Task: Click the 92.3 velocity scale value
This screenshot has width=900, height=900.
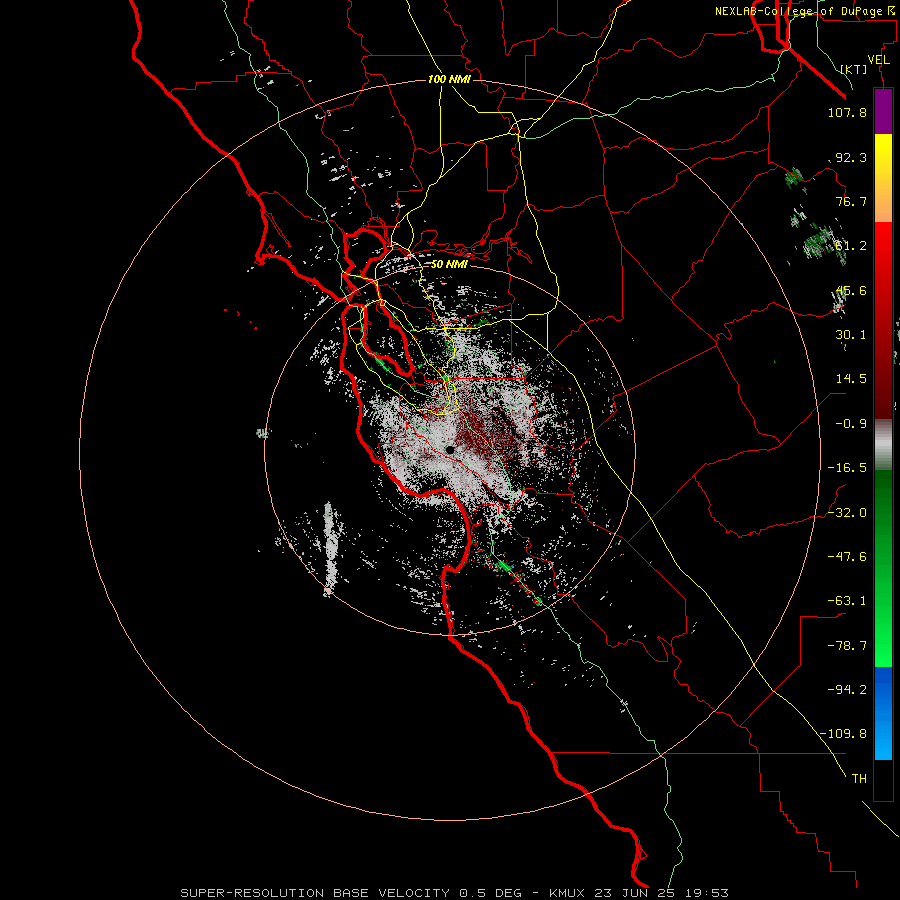Action: [851, 157]
